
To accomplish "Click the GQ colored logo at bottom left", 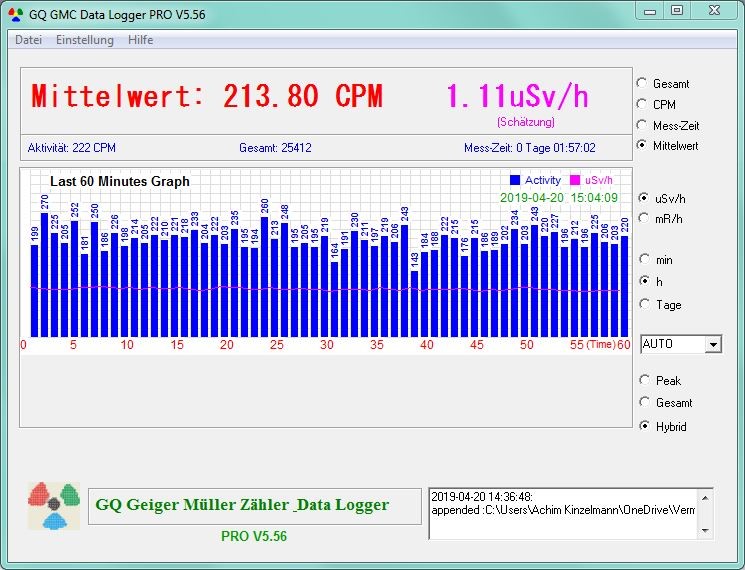I will (x=54, y=506).
